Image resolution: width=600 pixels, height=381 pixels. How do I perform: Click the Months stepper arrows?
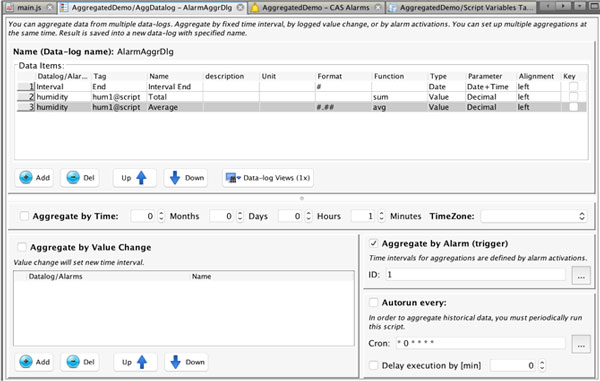161,216
